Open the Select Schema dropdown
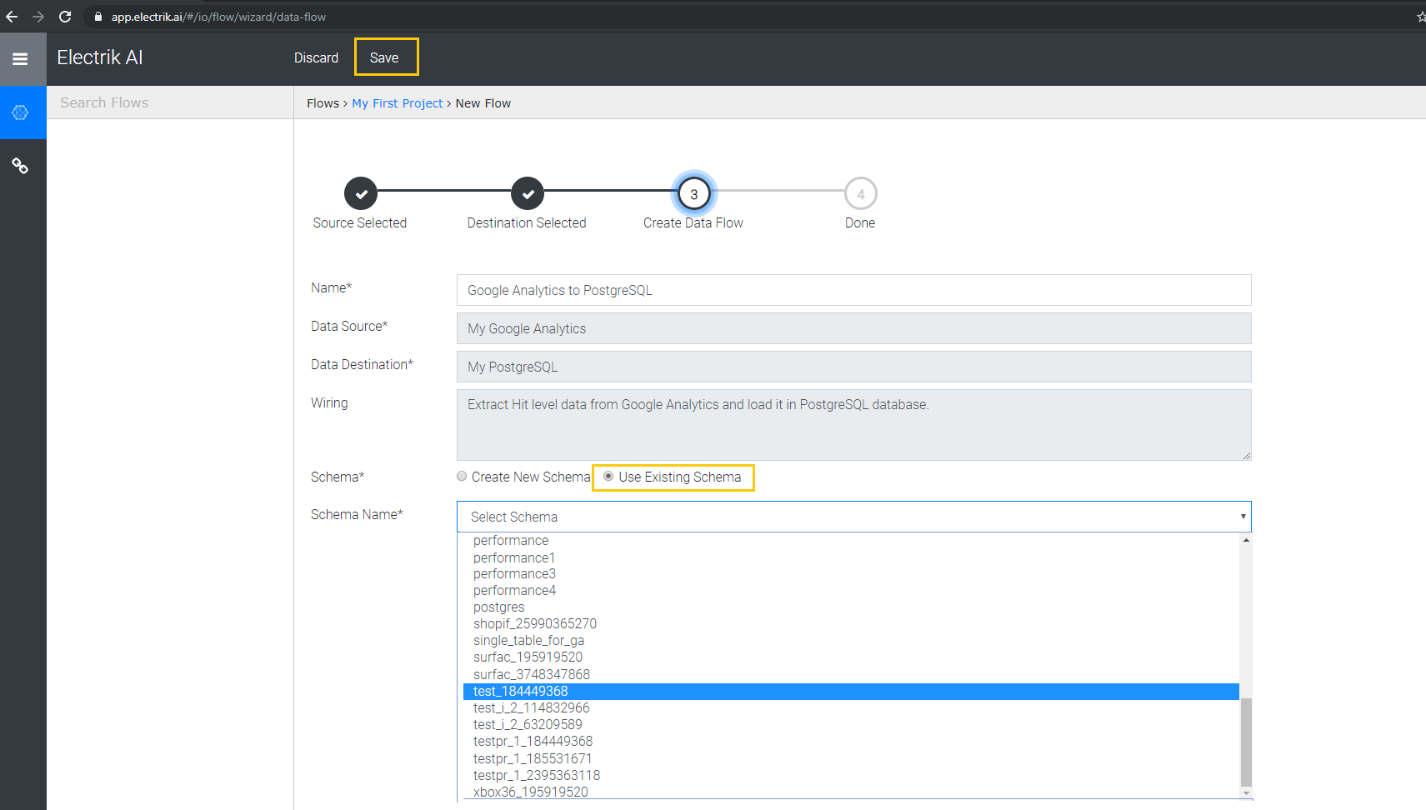 click(x=853, y=516)
